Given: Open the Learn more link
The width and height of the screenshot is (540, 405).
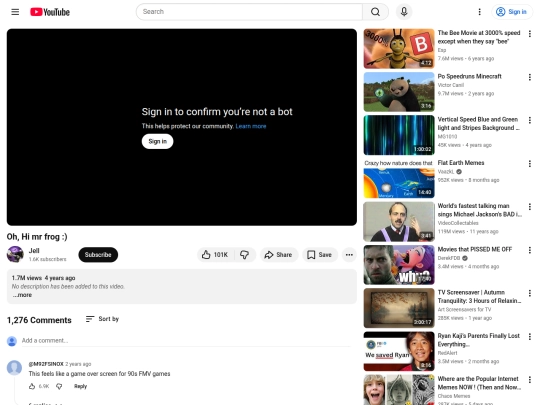Looking at the screenshot, I should point(251,126).
